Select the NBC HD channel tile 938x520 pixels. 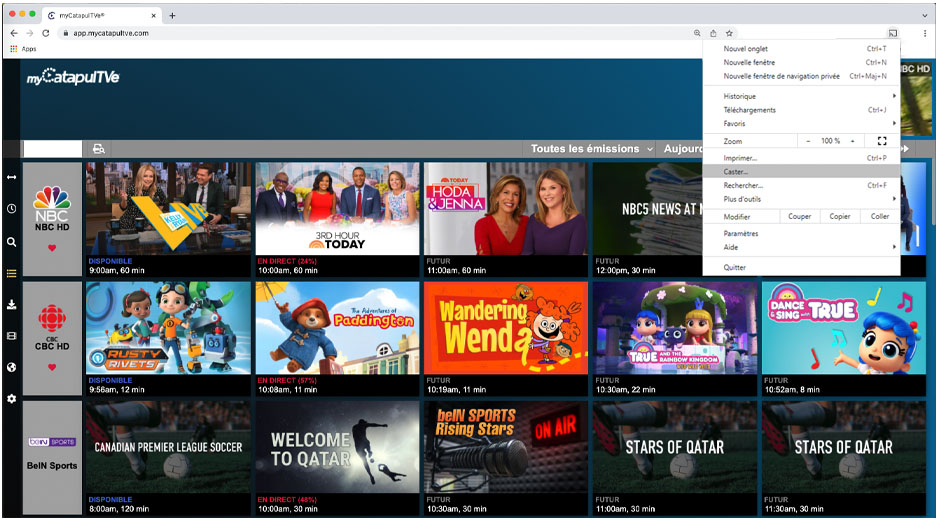pyautogui.click(x=52, y=219)
